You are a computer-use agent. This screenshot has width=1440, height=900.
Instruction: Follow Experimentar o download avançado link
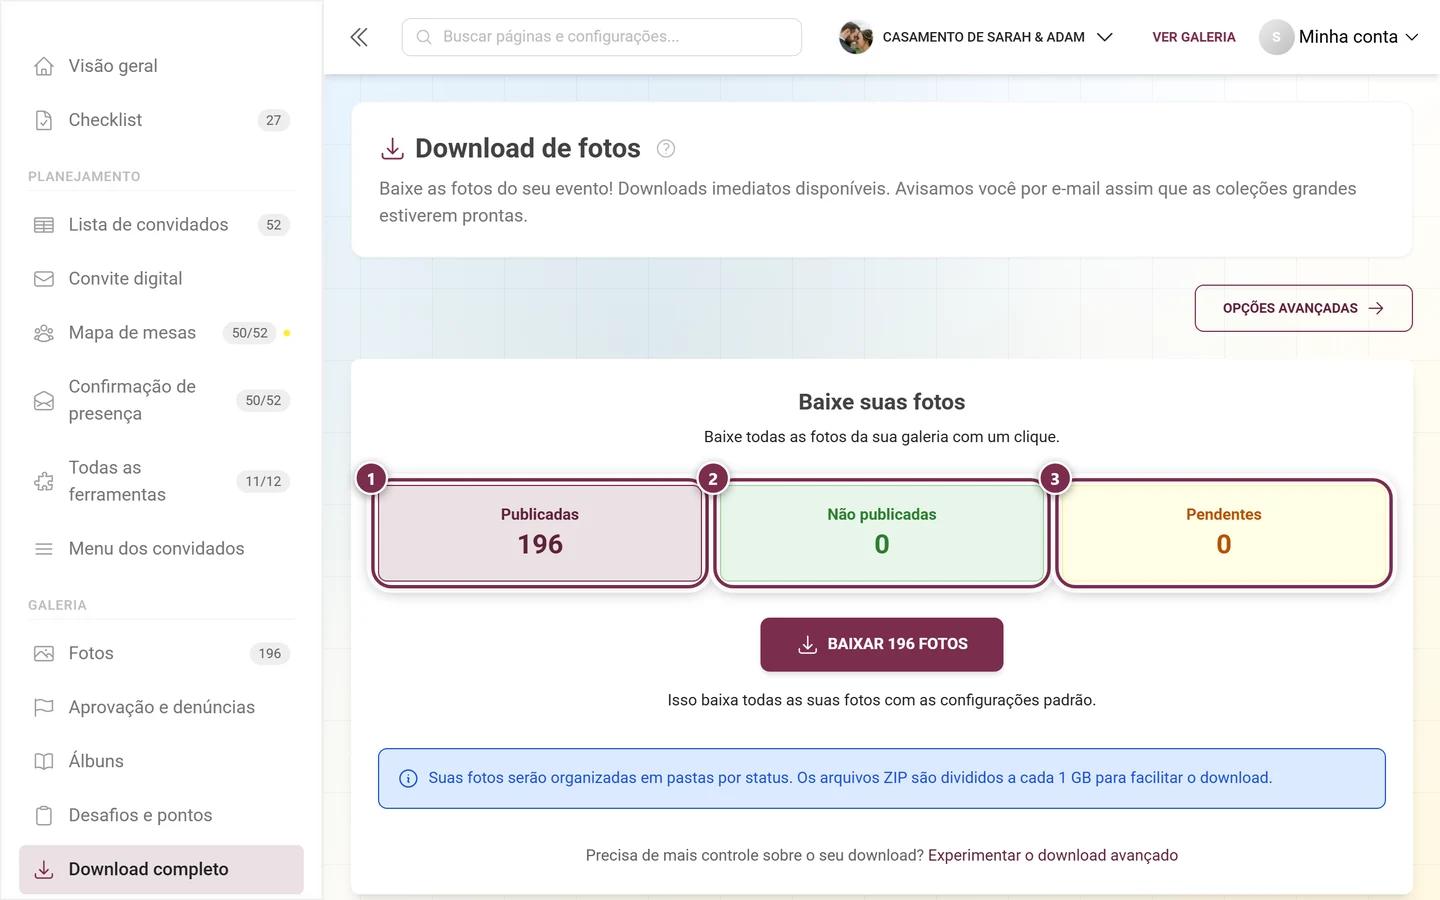pyautogui.click(x=1053, y=856)
